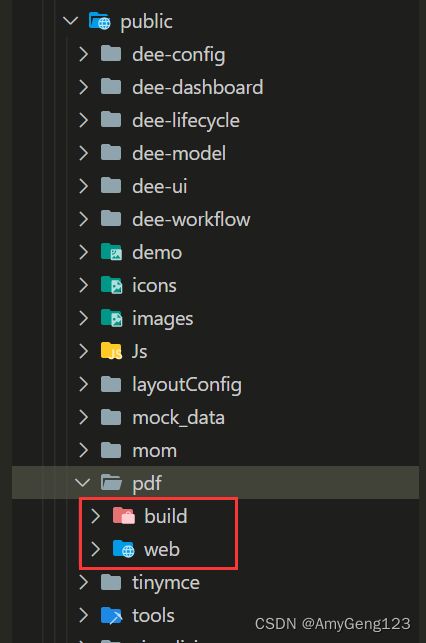
Task: Select the dee-lifecycle folder
Action: tap(186, 120)
